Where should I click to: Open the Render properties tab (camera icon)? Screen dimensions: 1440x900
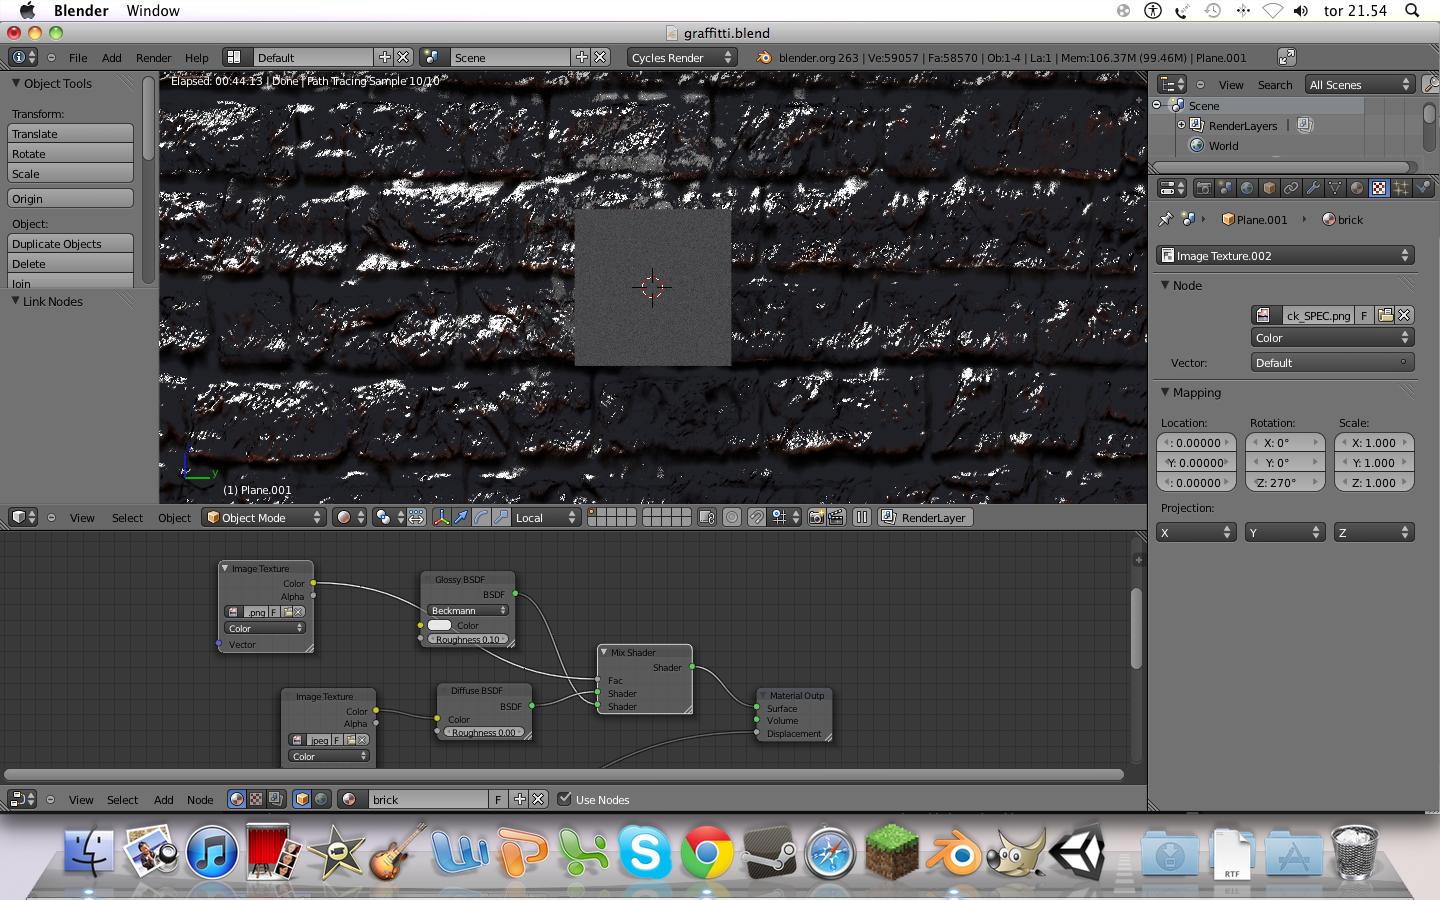(x=1203, y=188)
